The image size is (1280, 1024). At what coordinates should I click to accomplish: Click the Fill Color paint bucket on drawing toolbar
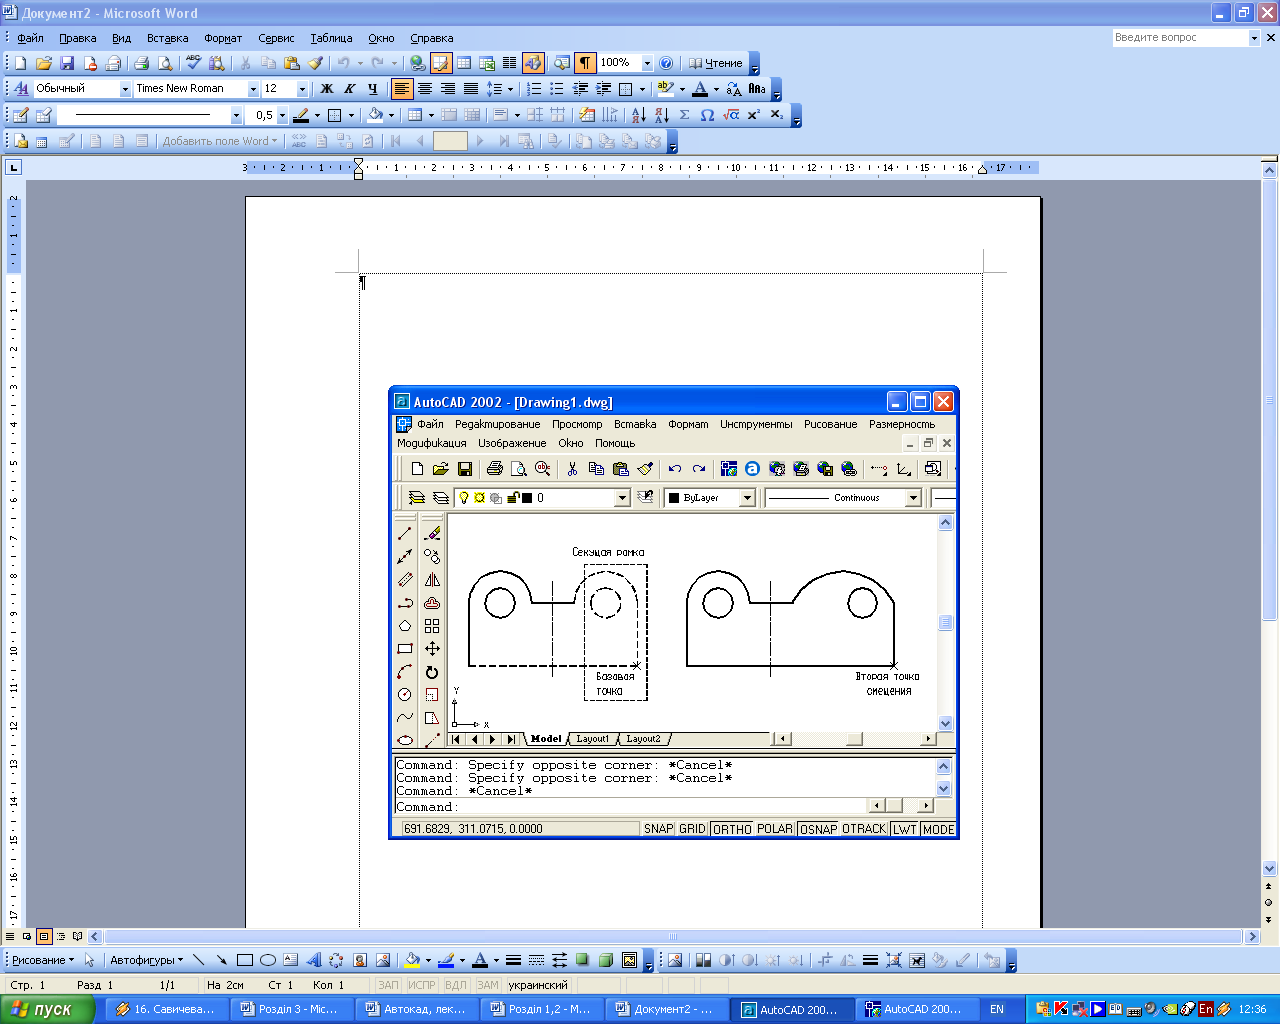(411, 960)
